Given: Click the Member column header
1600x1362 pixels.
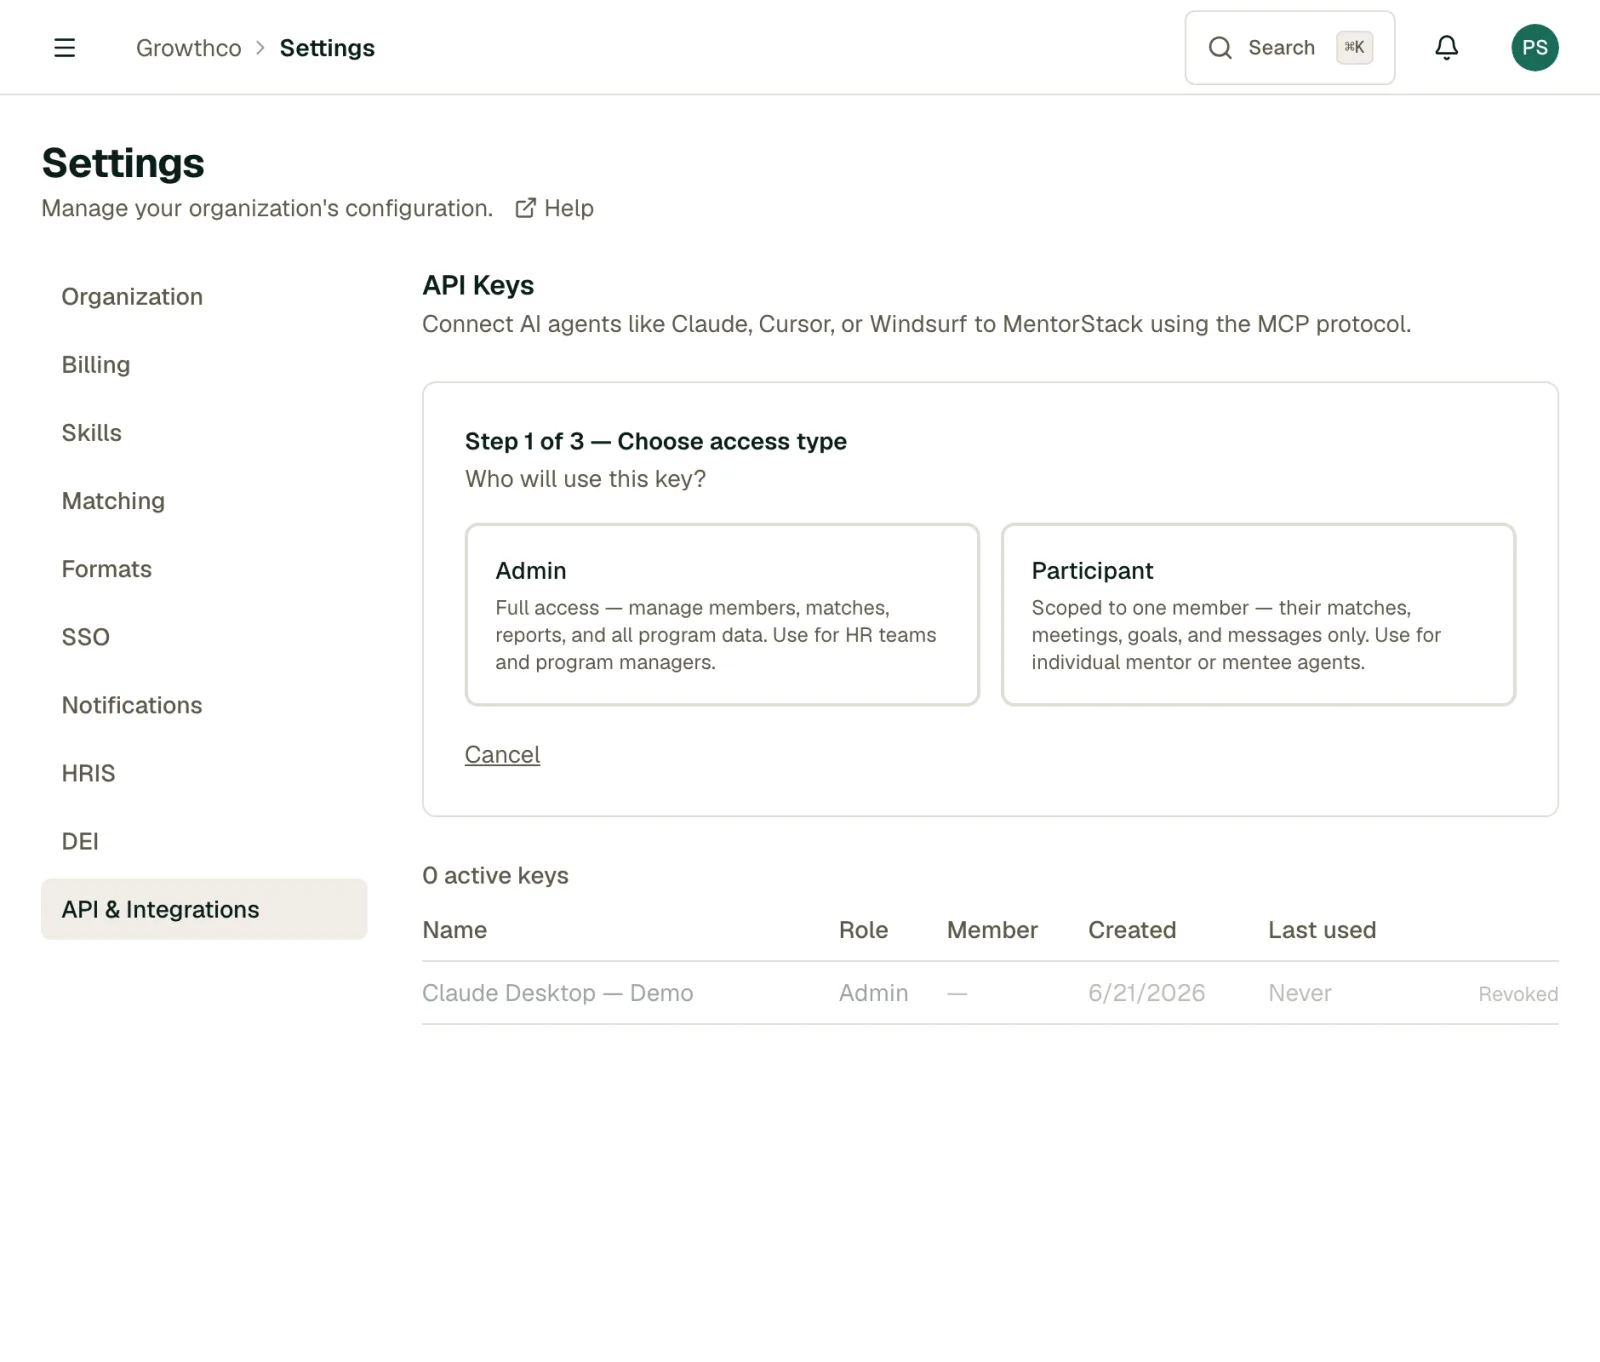Looking at the screenshot, I should [x=992, y=930].
